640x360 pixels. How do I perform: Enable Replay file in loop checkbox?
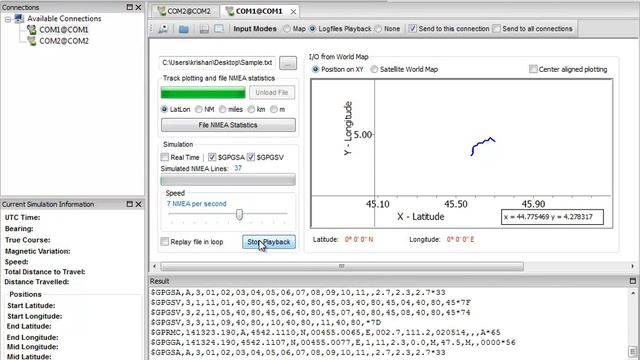(x=164, y=242)
